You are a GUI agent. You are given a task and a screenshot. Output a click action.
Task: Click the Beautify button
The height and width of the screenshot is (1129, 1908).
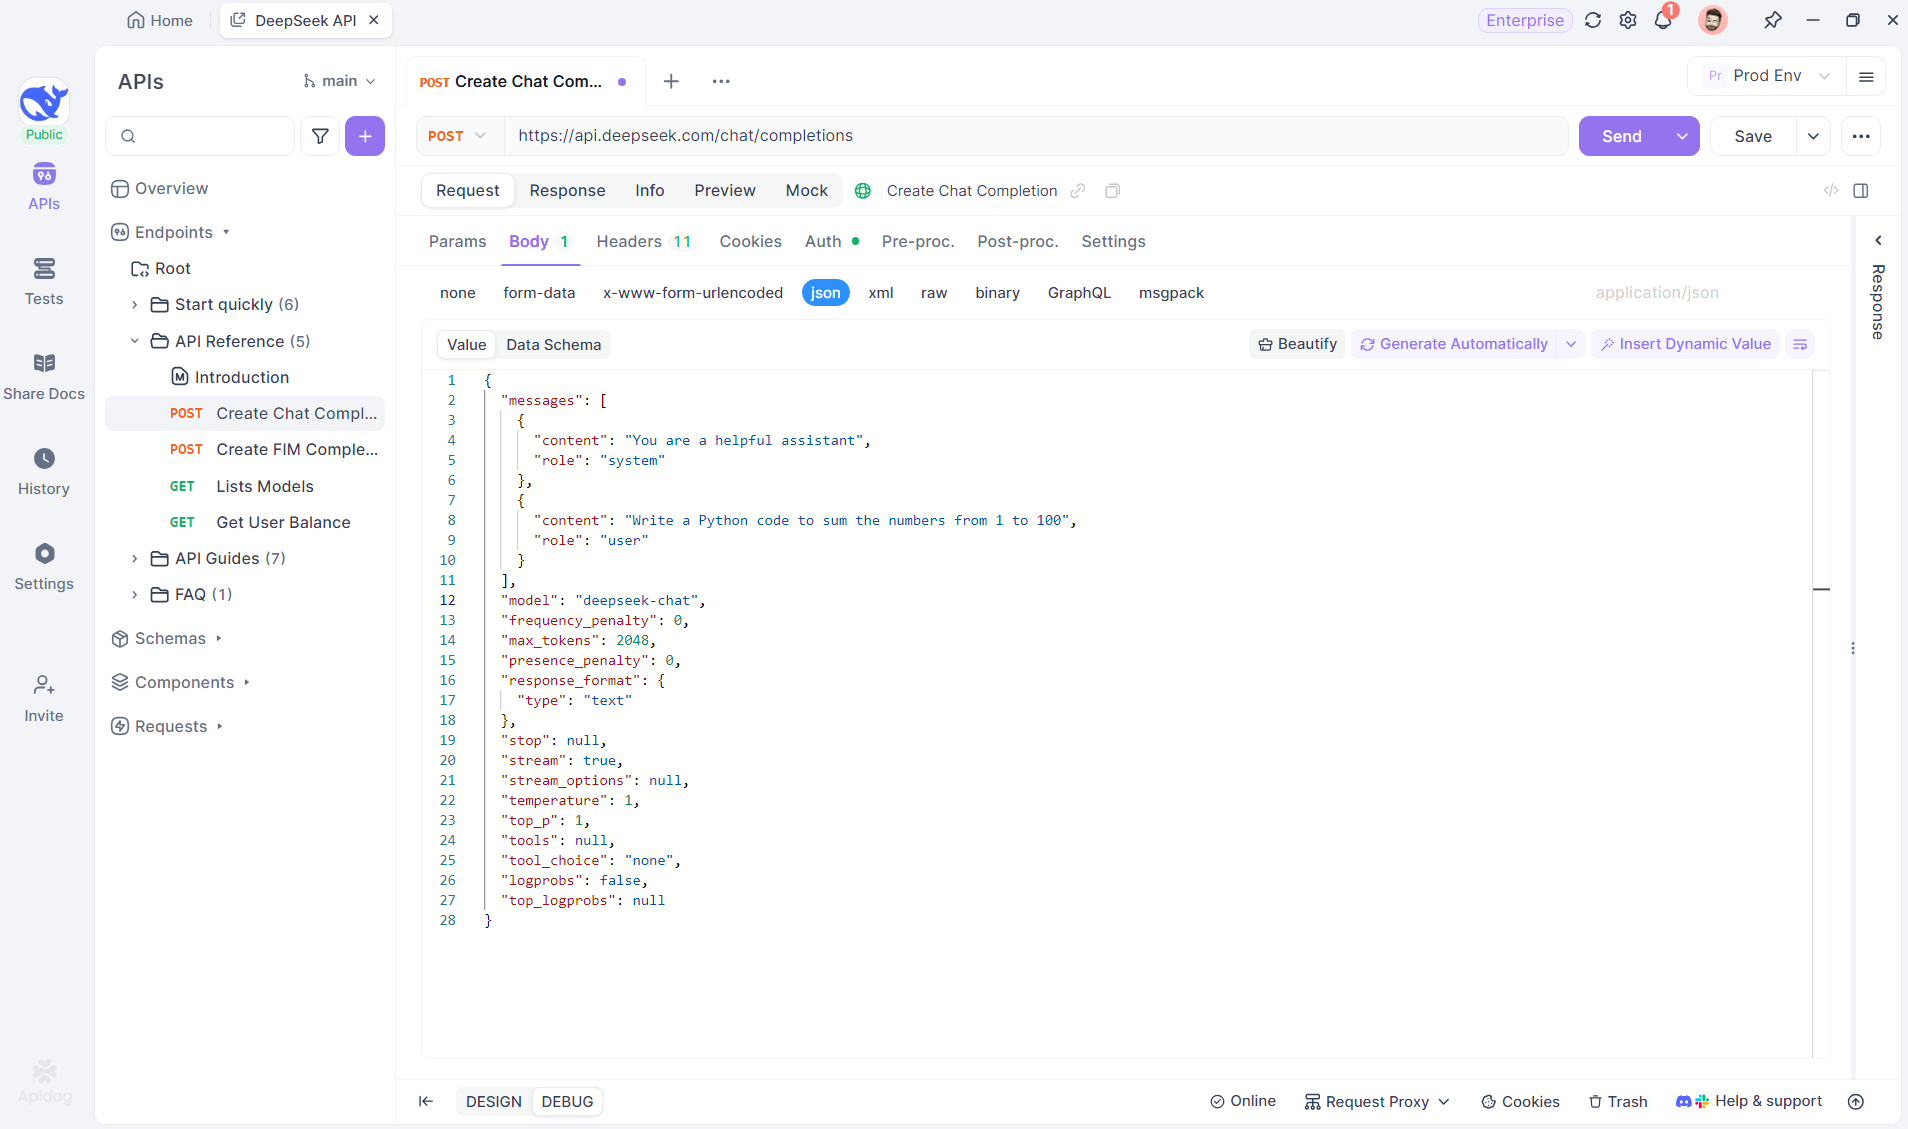(x=1297, y=344)
